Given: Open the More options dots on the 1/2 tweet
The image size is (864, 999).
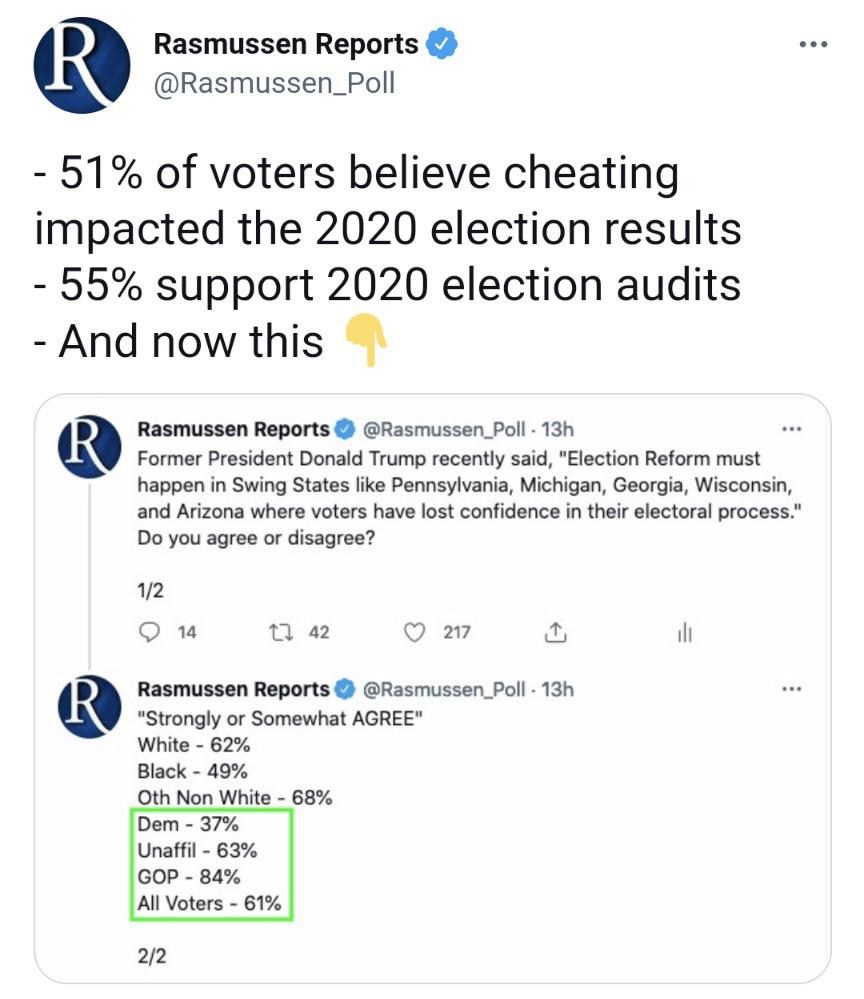Looking at the screenshot, I should 792,430.
